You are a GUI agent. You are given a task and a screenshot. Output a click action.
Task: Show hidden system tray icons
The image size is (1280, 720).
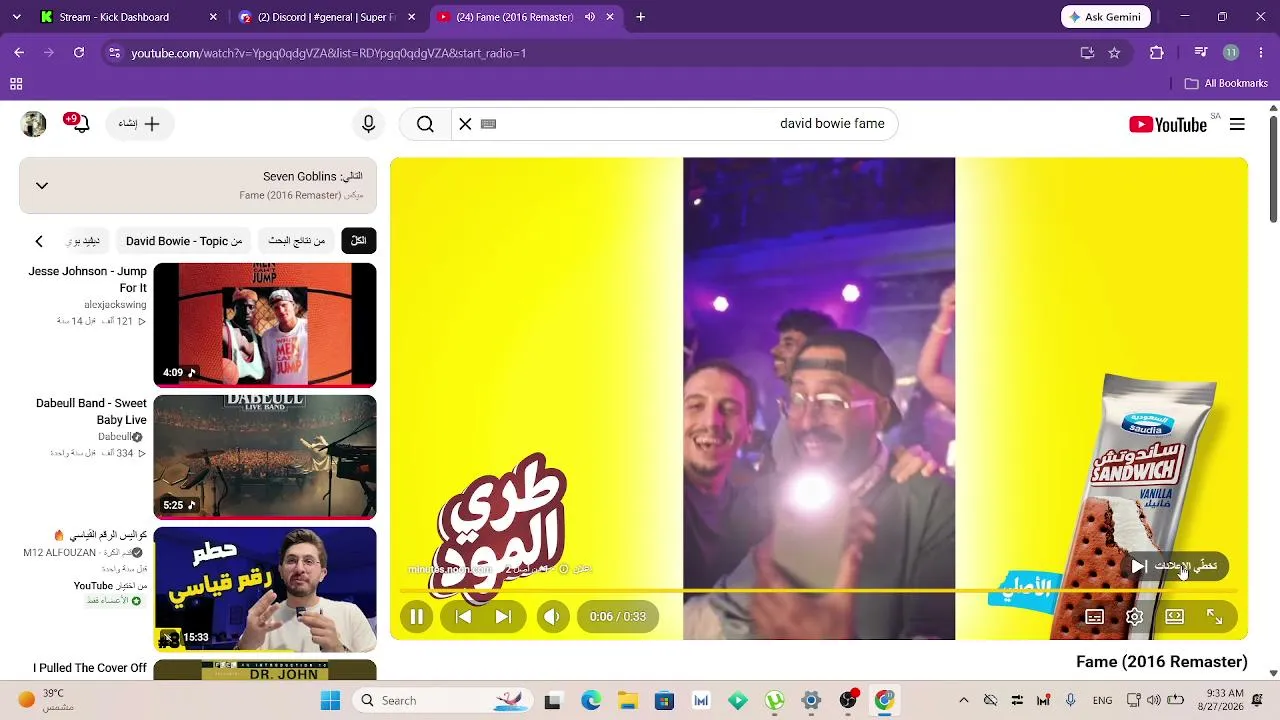[x=963, y=700]
